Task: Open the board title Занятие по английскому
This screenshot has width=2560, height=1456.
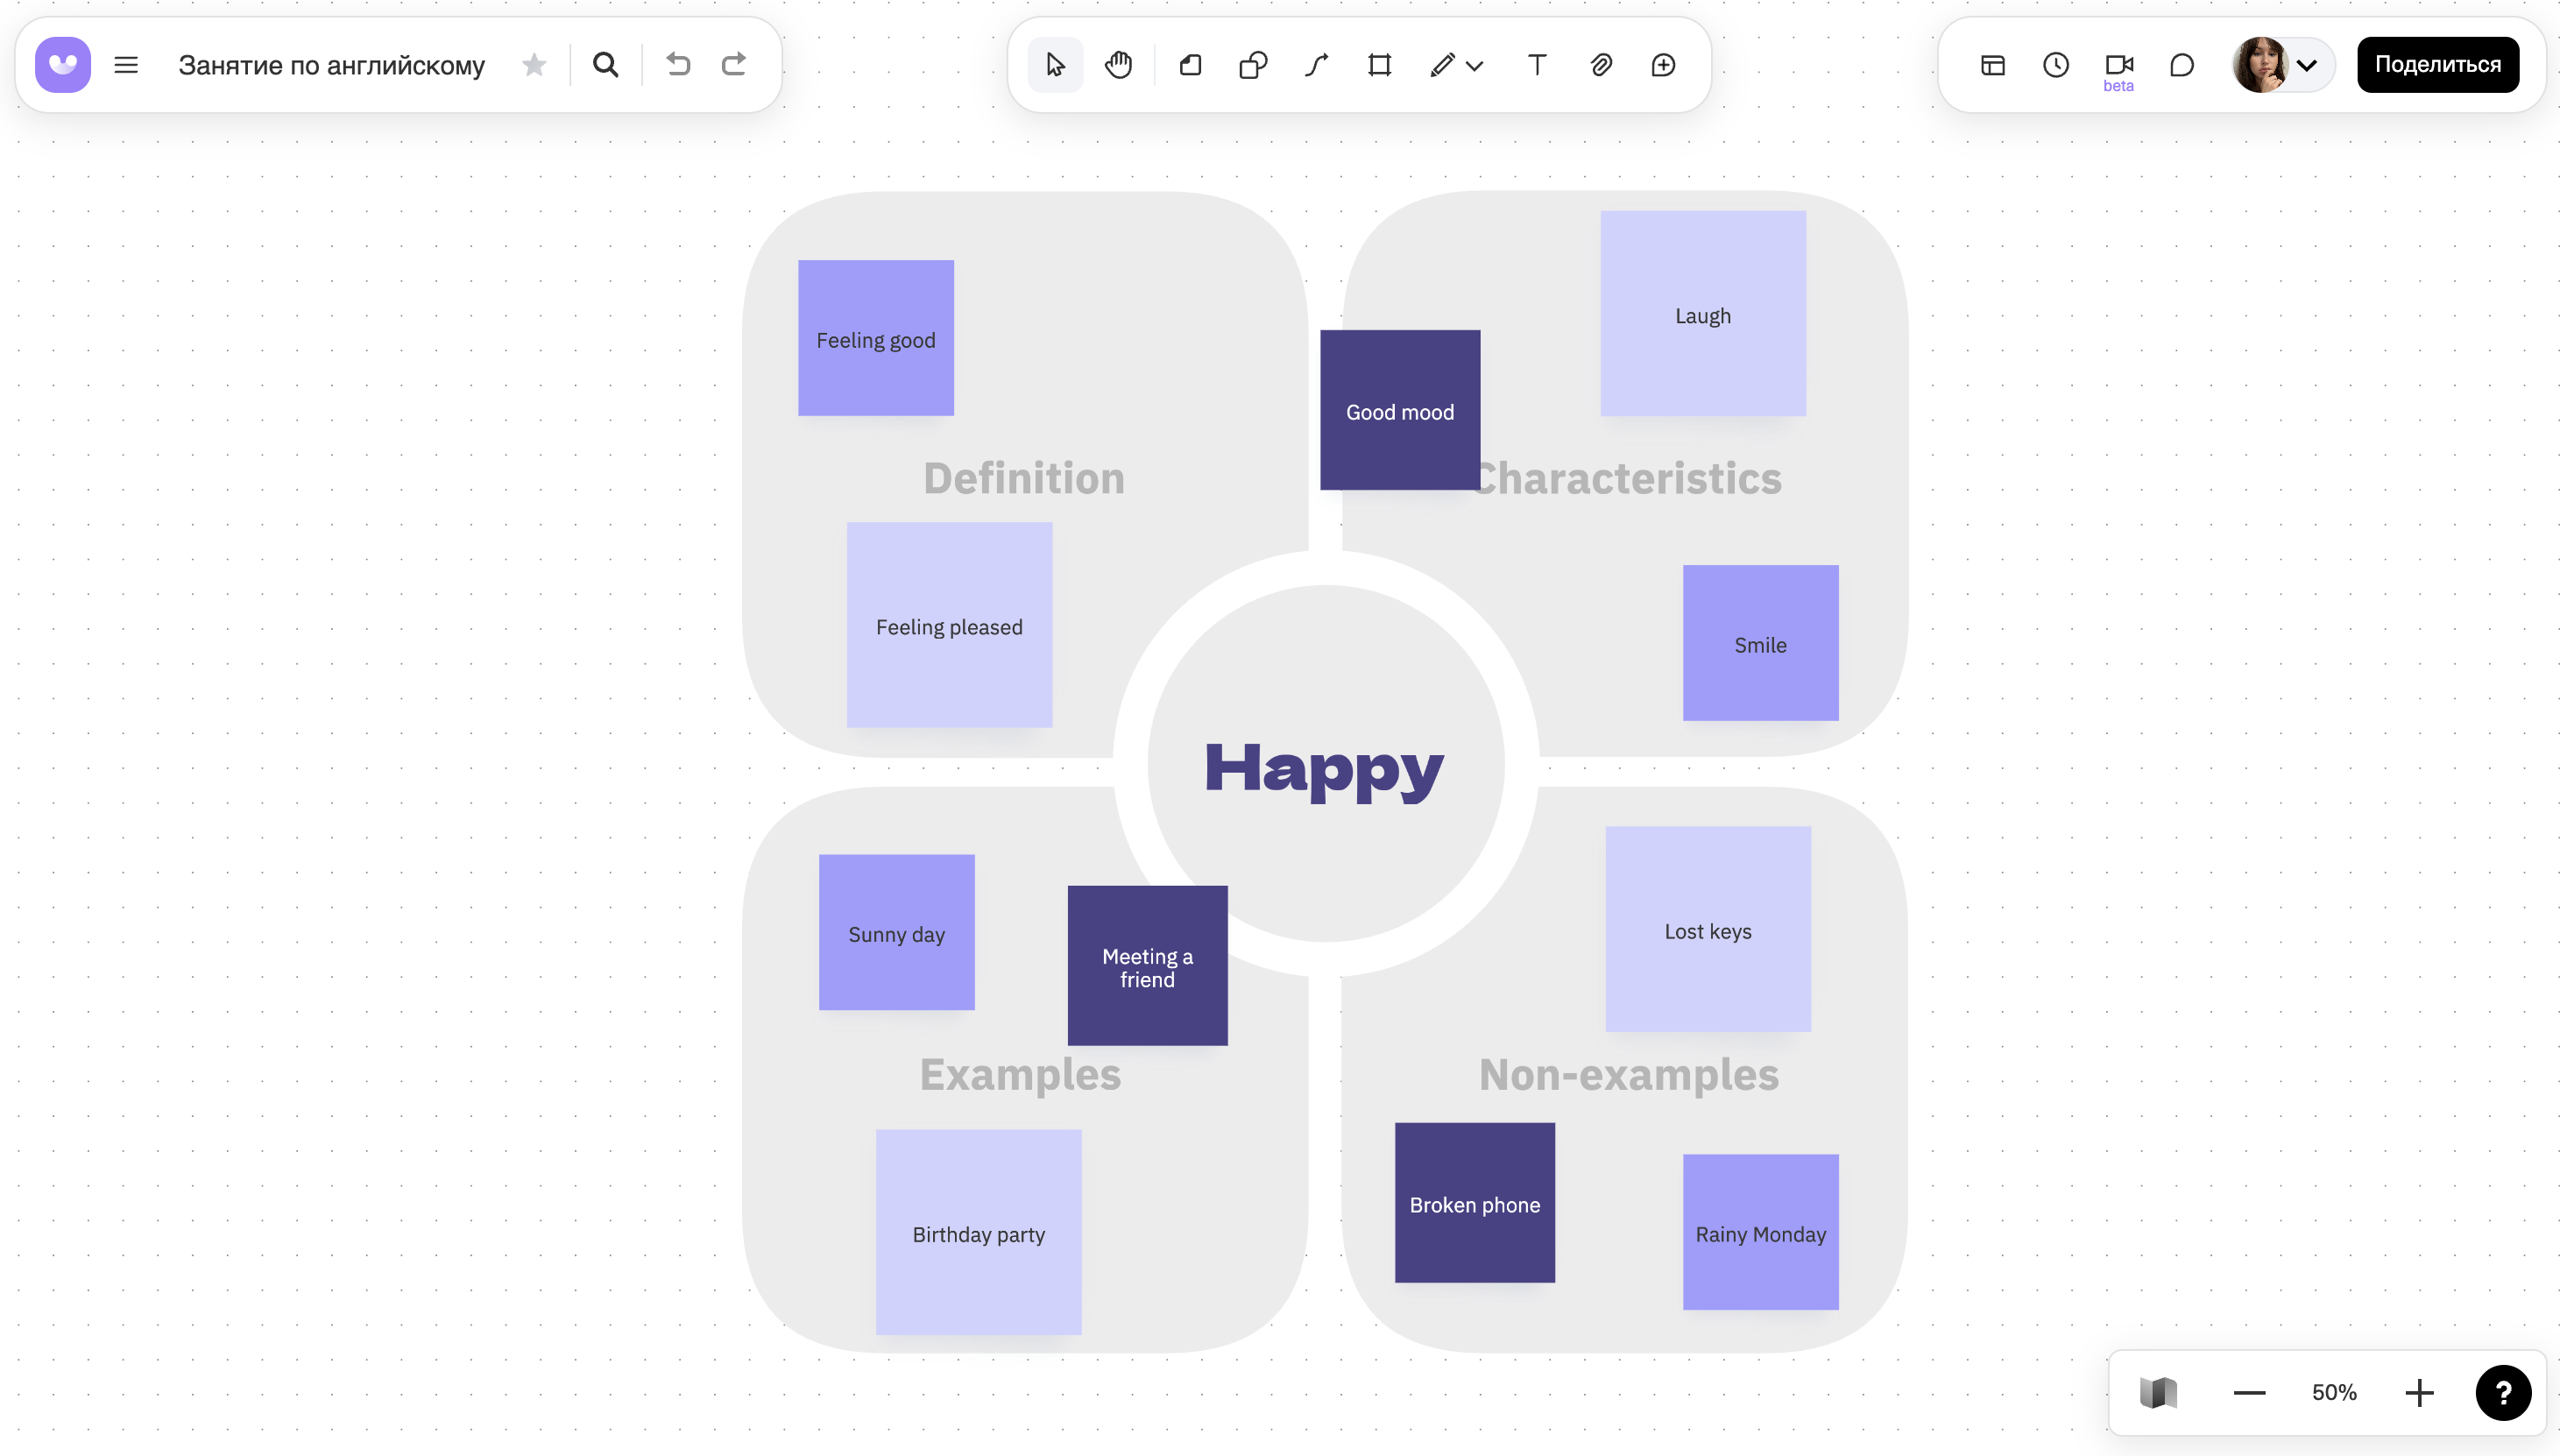Action: click(x=332, y=65)
